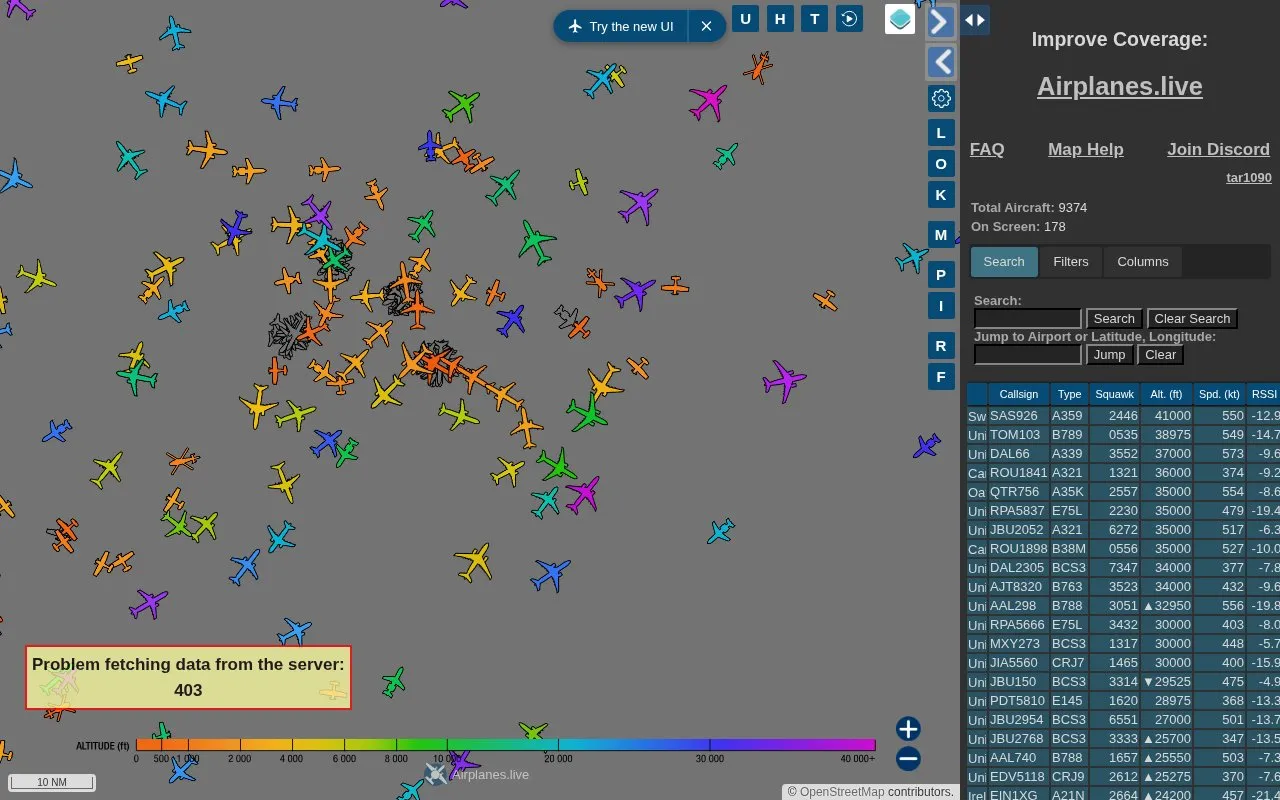Open the map layers selector icon

pos(900,19)
